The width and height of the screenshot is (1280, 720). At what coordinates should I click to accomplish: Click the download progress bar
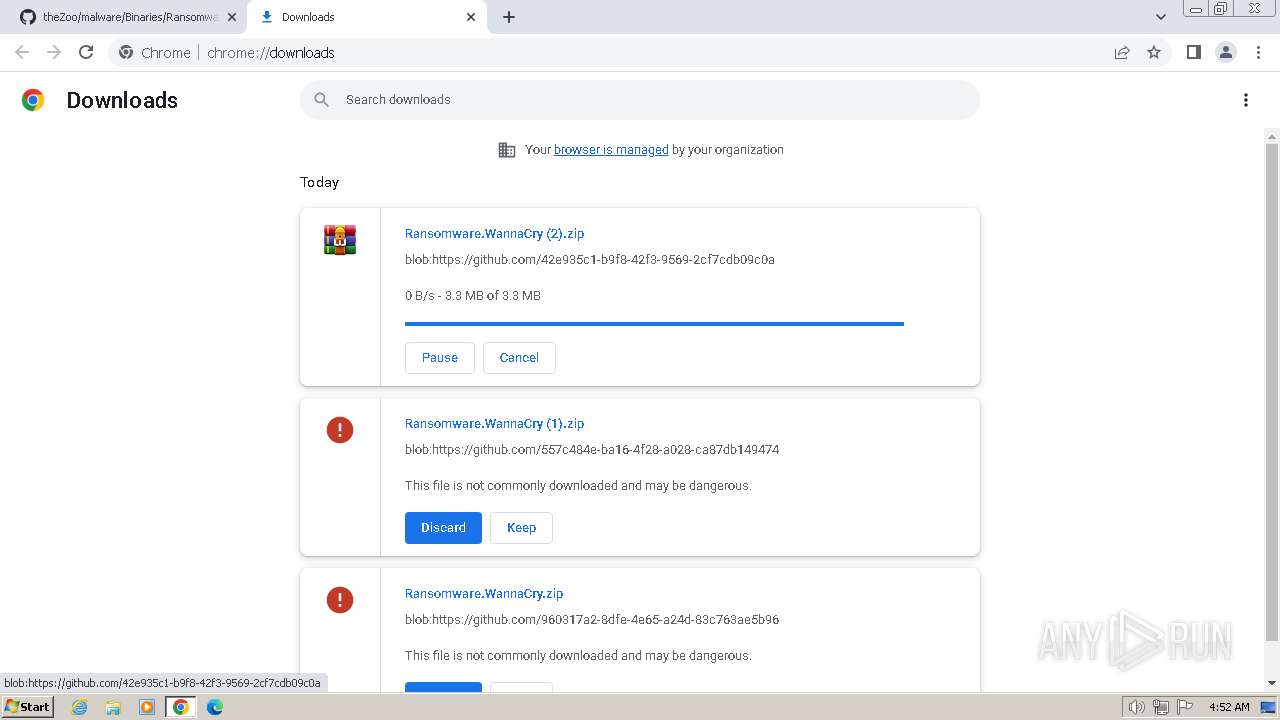point(654,324)
